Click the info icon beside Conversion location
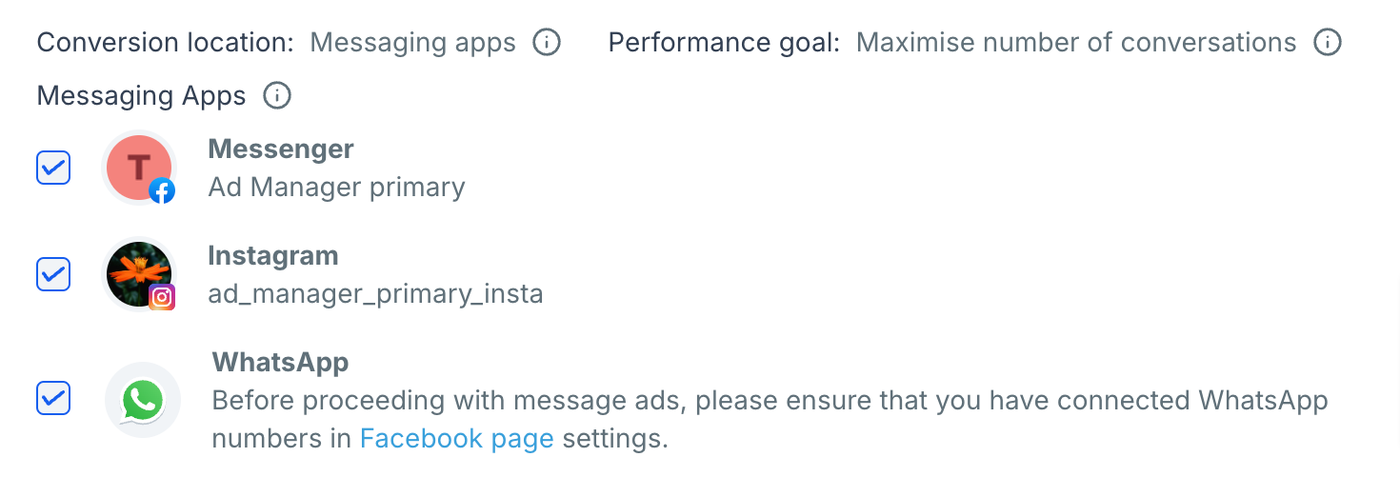Screen dimensions: 1400x497 [546, 43]
